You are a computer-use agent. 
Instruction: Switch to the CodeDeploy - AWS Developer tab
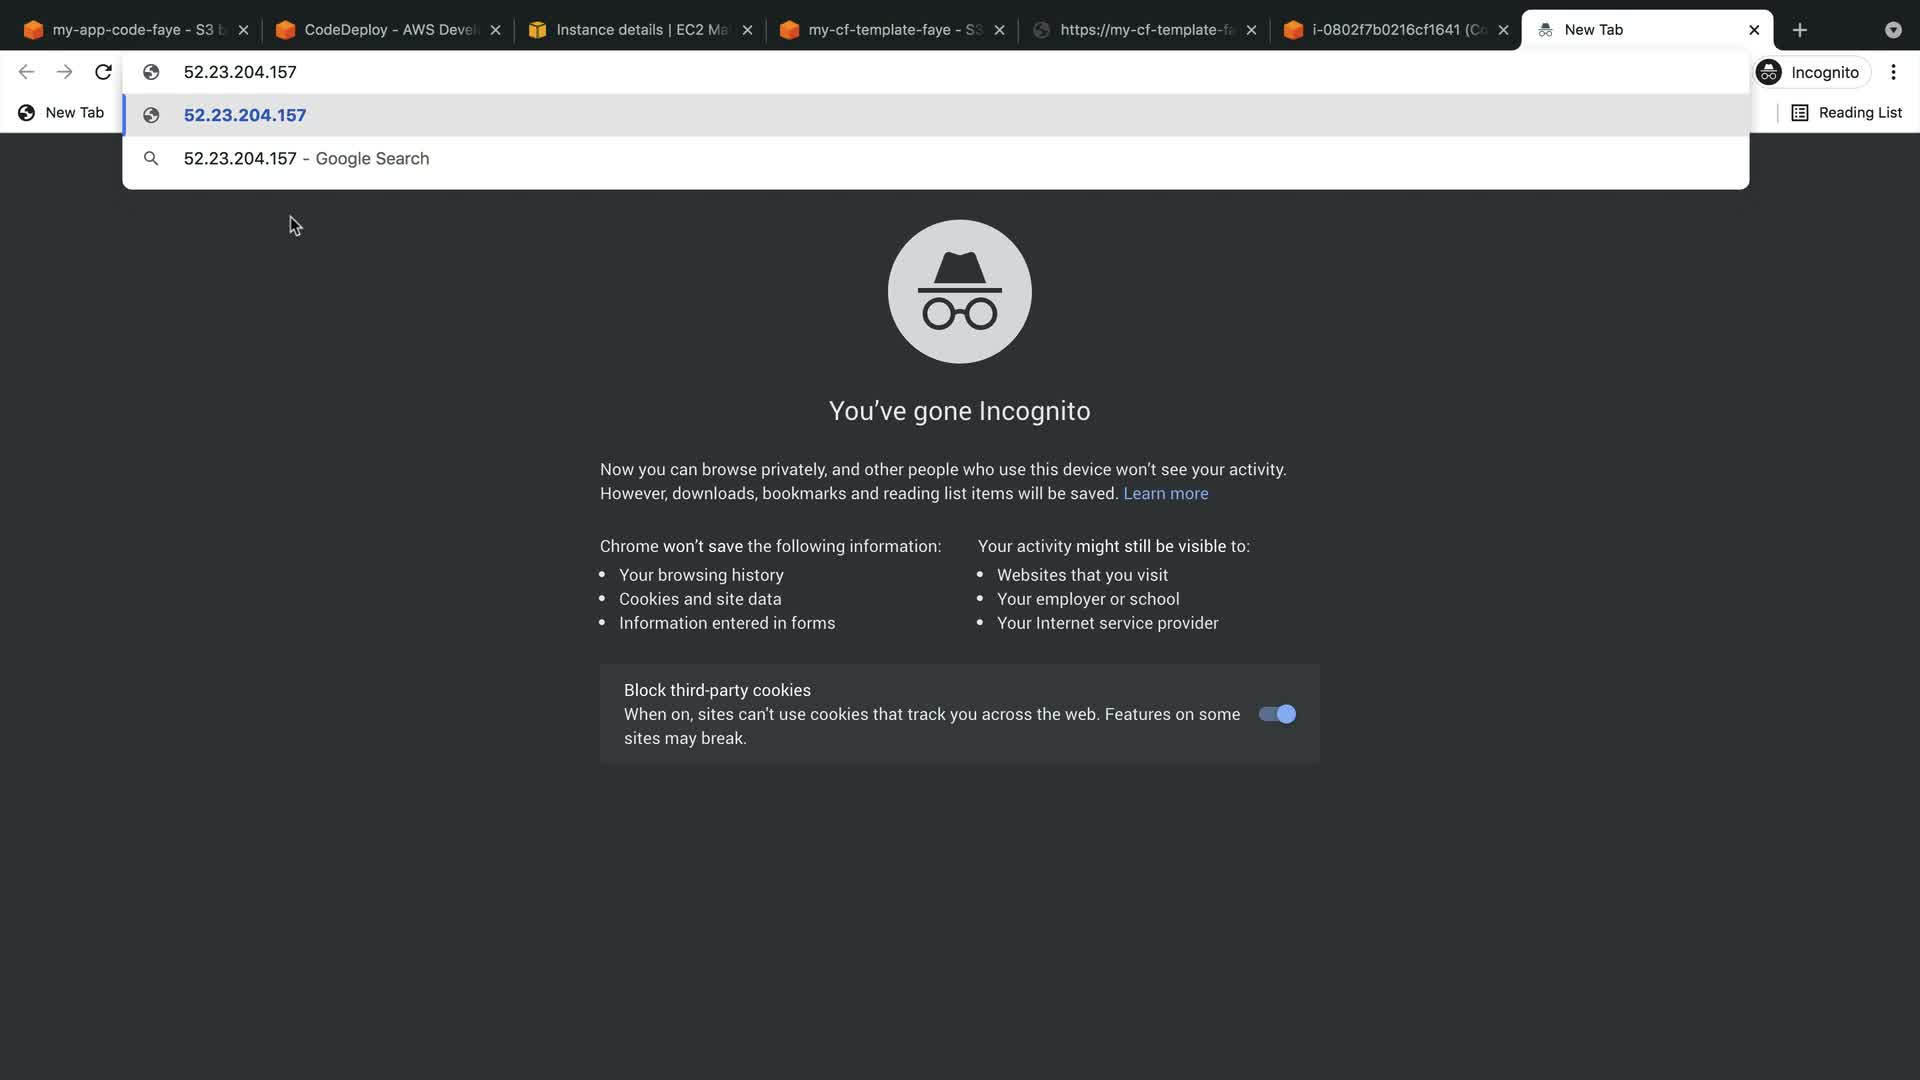point(388,30)
